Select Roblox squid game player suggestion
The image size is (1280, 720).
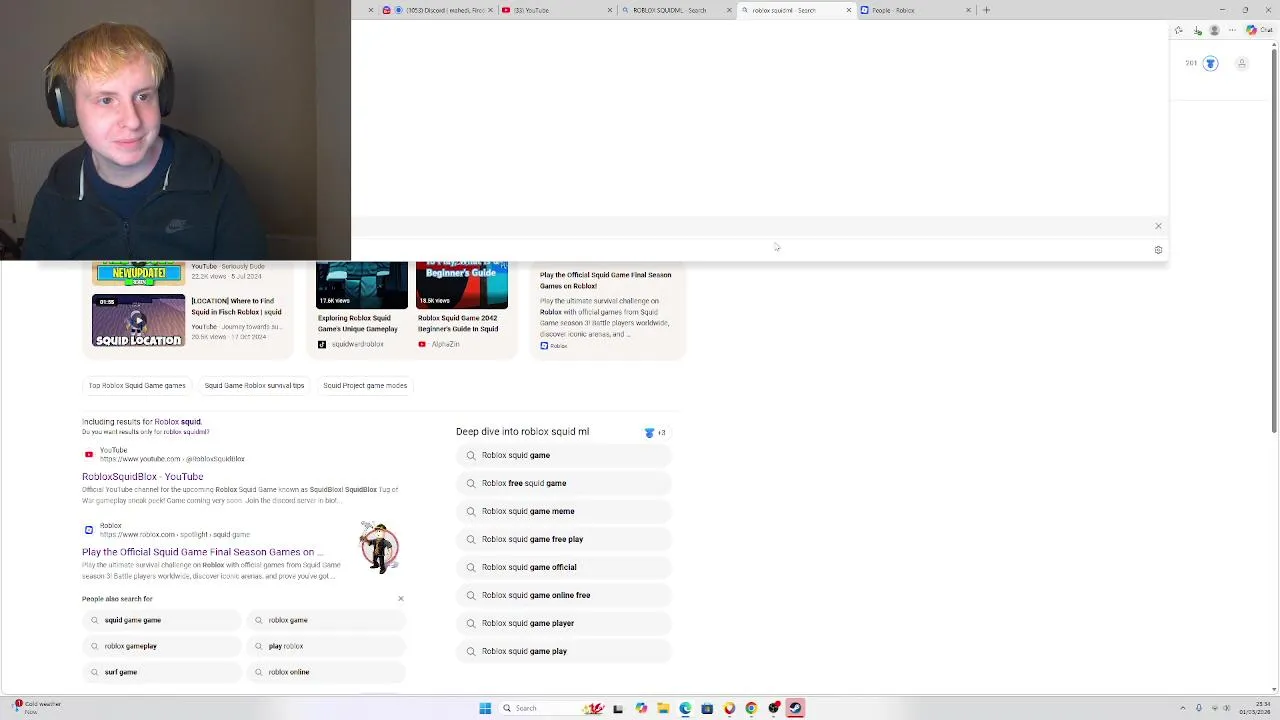563,623
